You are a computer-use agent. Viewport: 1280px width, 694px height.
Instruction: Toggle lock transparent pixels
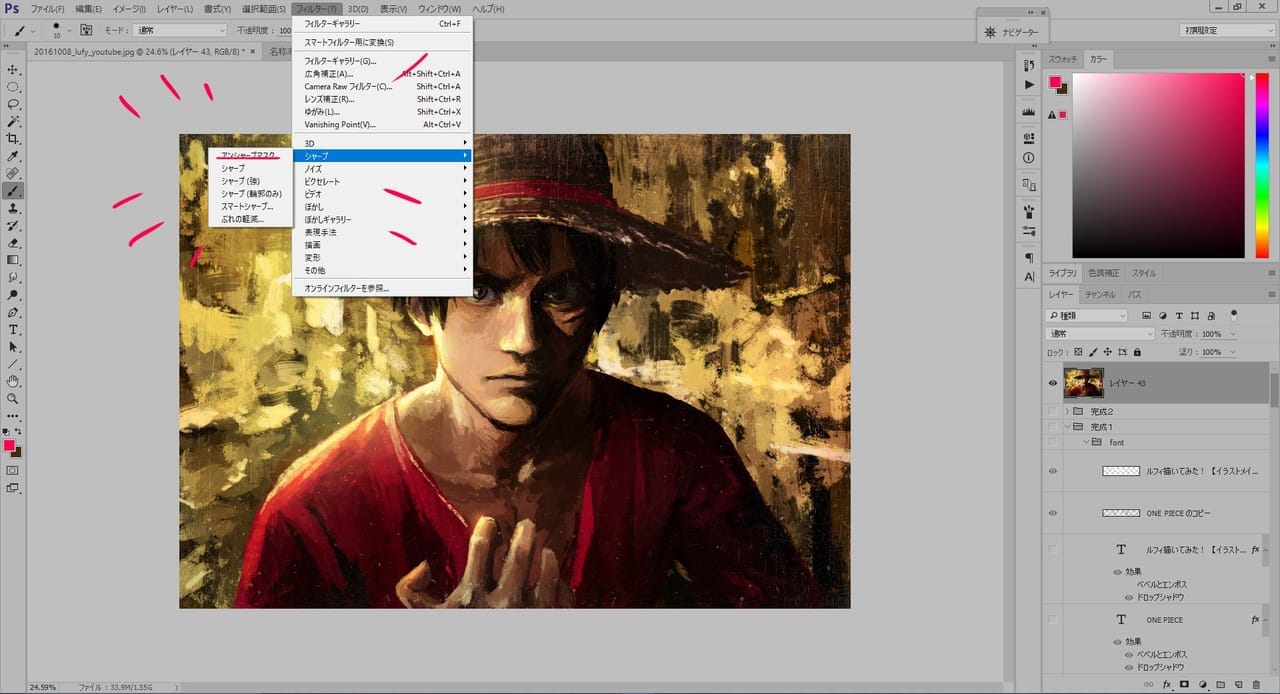[x=1077, y=352]
